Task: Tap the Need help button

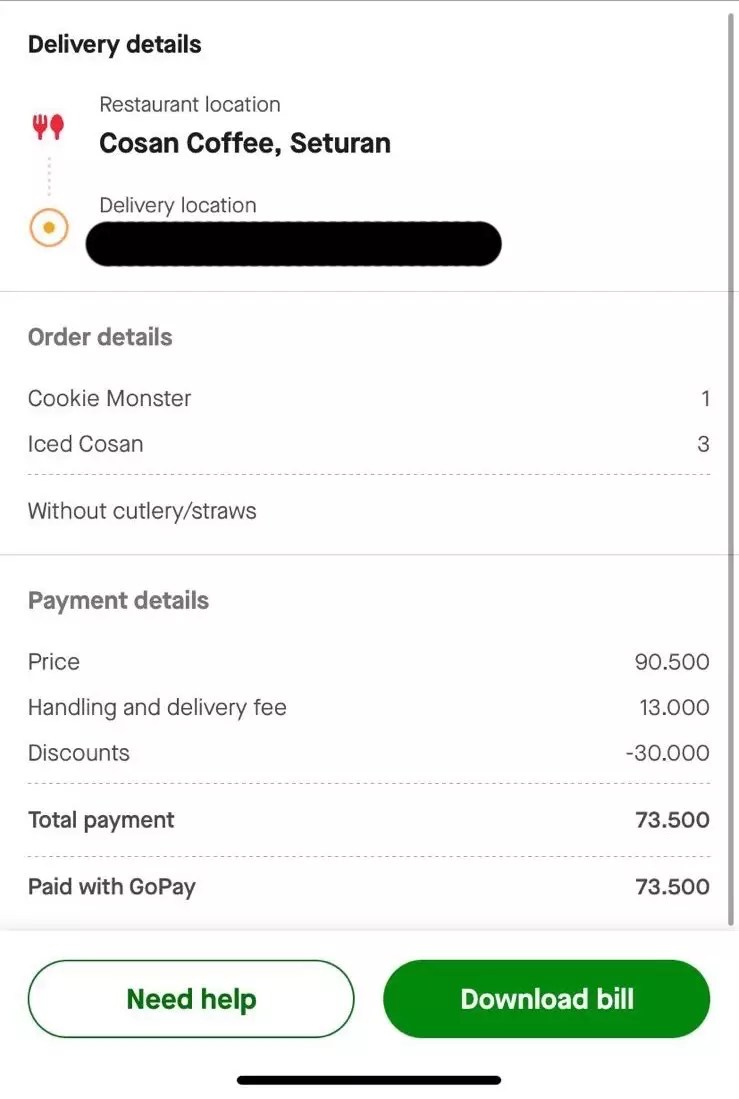Action: click(x=191, y=999)
